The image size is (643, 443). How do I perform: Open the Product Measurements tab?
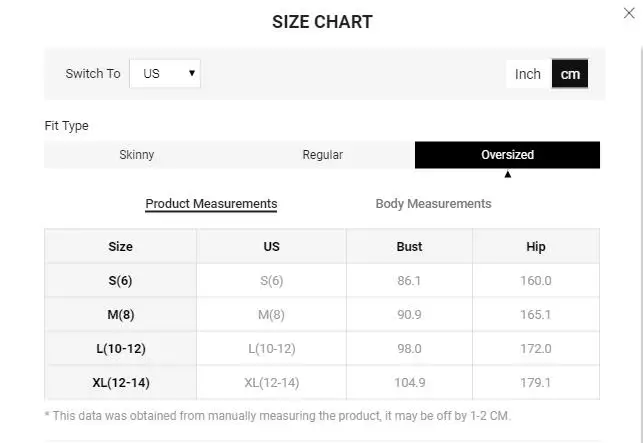point(211,204)
